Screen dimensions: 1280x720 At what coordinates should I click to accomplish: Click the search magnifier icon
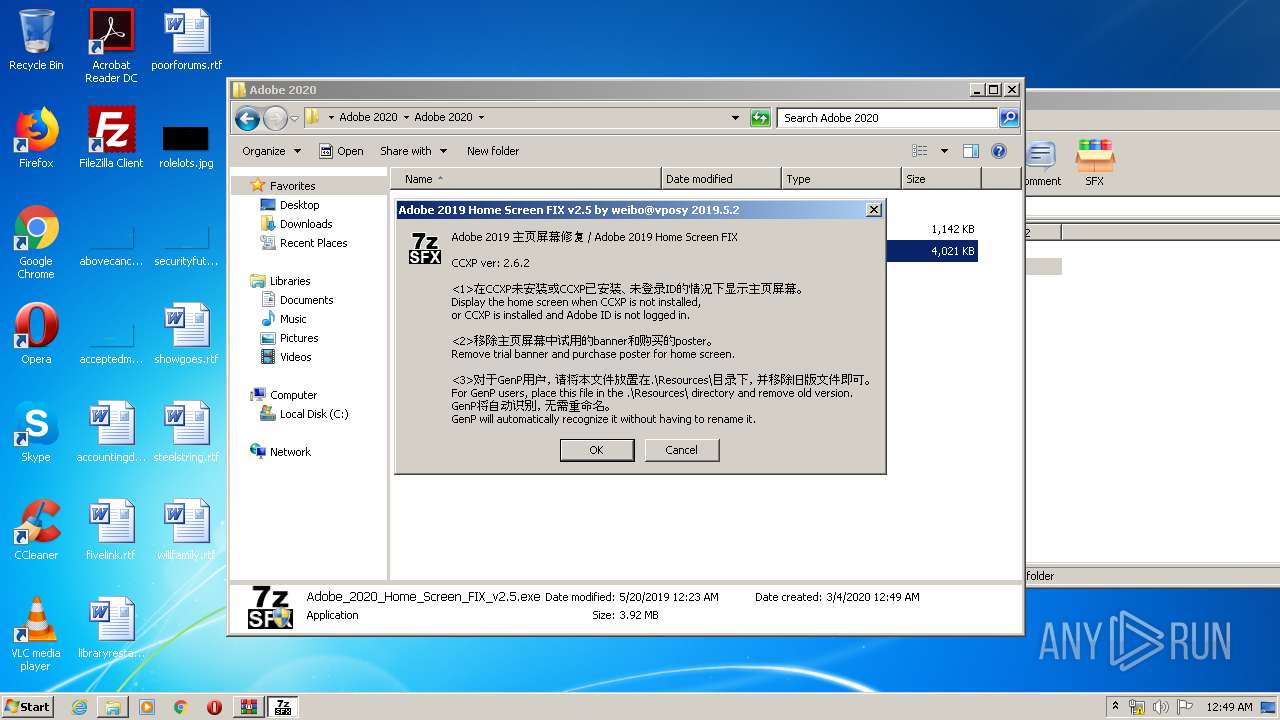tap(1009, 118)
